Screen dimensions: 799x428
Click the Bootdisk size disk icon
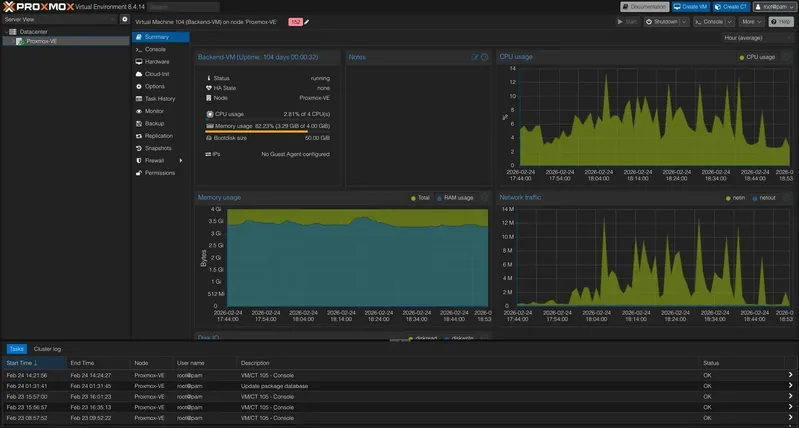pos(209,138)
